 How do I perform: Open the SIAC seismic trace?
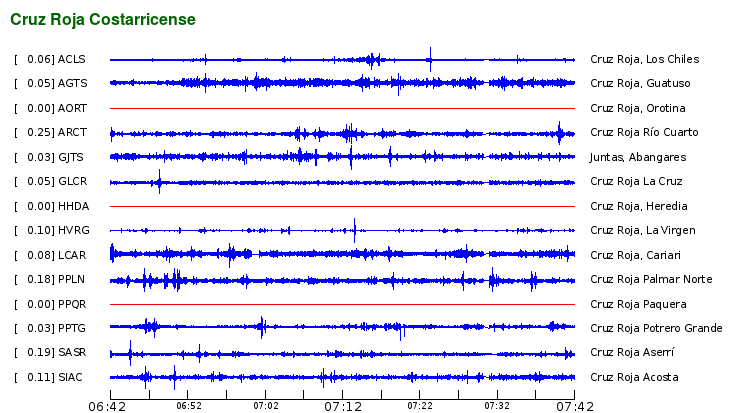coord(343,377)
